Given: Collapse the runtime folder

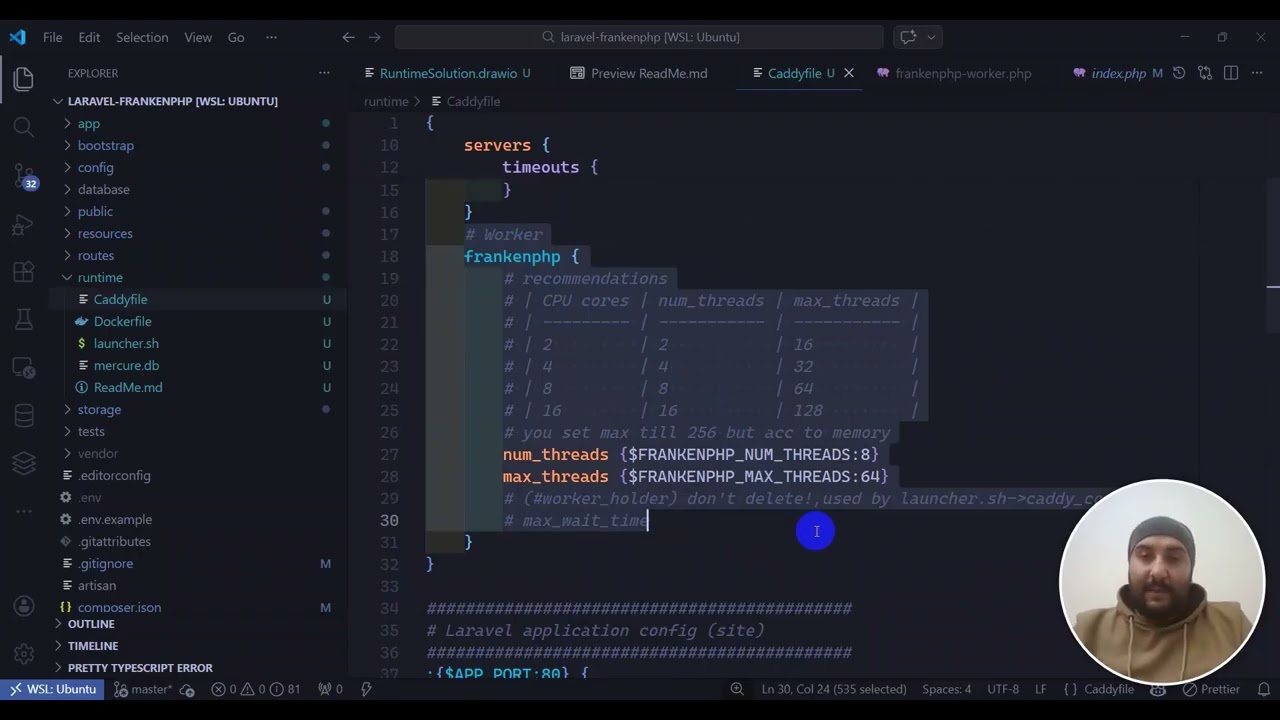Looking at the screenshot, I should pyautogui.click(x=100, y=277).
